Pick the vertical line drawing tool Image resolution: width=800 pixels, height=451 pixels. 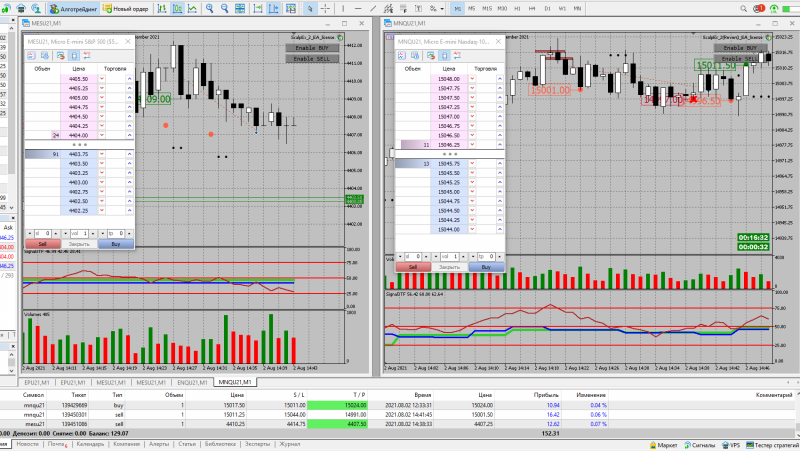[x=343, y=9]
